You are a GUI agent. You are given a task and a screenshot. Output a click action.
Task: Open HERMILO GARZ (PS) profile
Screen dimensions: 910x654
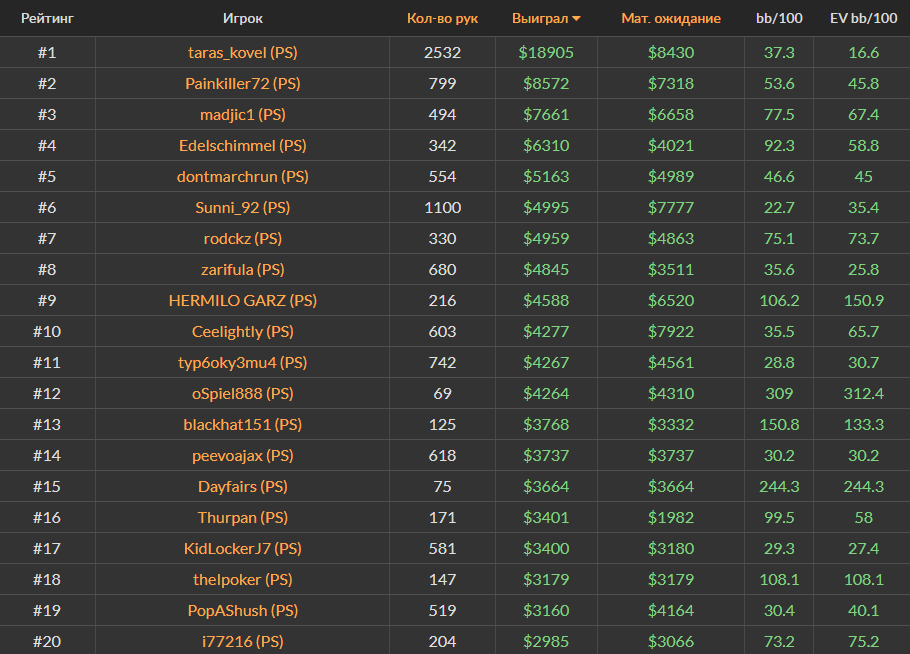click(243, 301)
